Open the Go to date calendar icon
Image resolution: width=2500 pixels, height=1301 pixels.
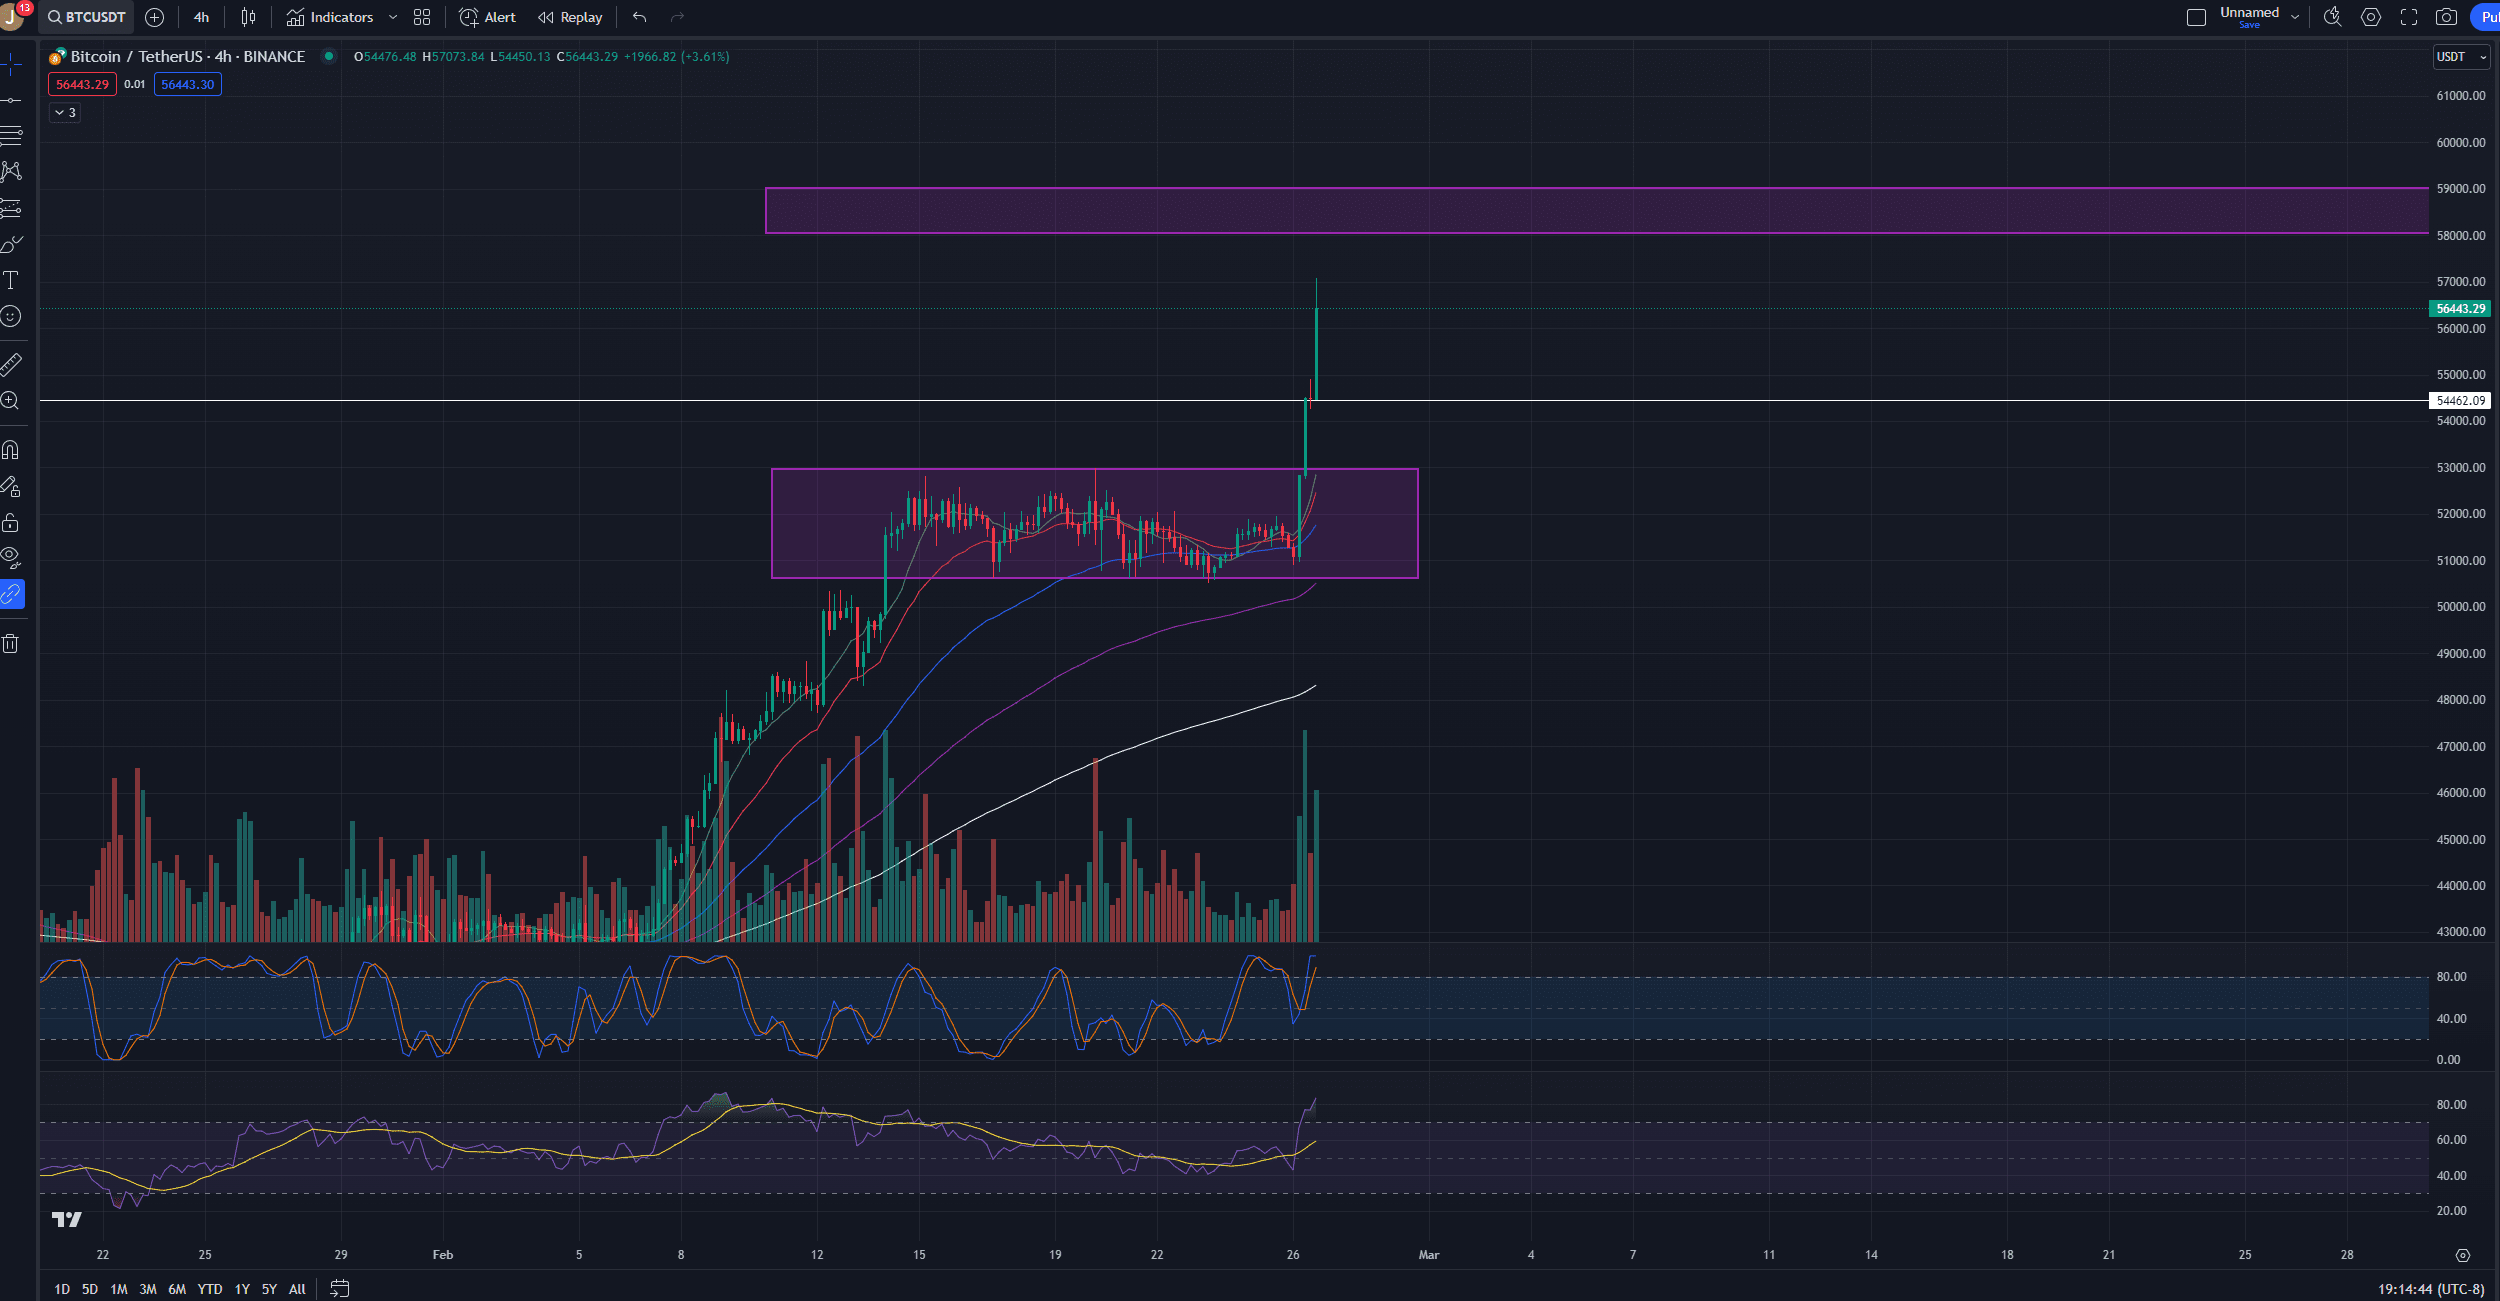click(x=340, y=1289)
